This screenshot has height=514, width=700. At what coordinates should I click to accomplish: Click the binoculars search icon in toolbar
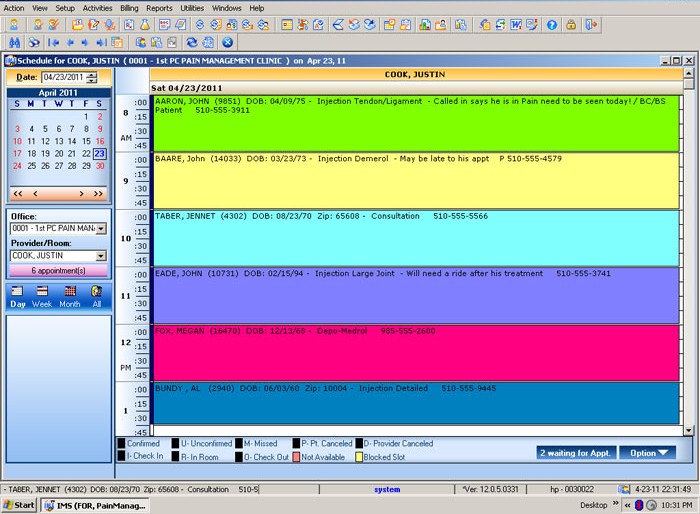click(x=14, y=43)
